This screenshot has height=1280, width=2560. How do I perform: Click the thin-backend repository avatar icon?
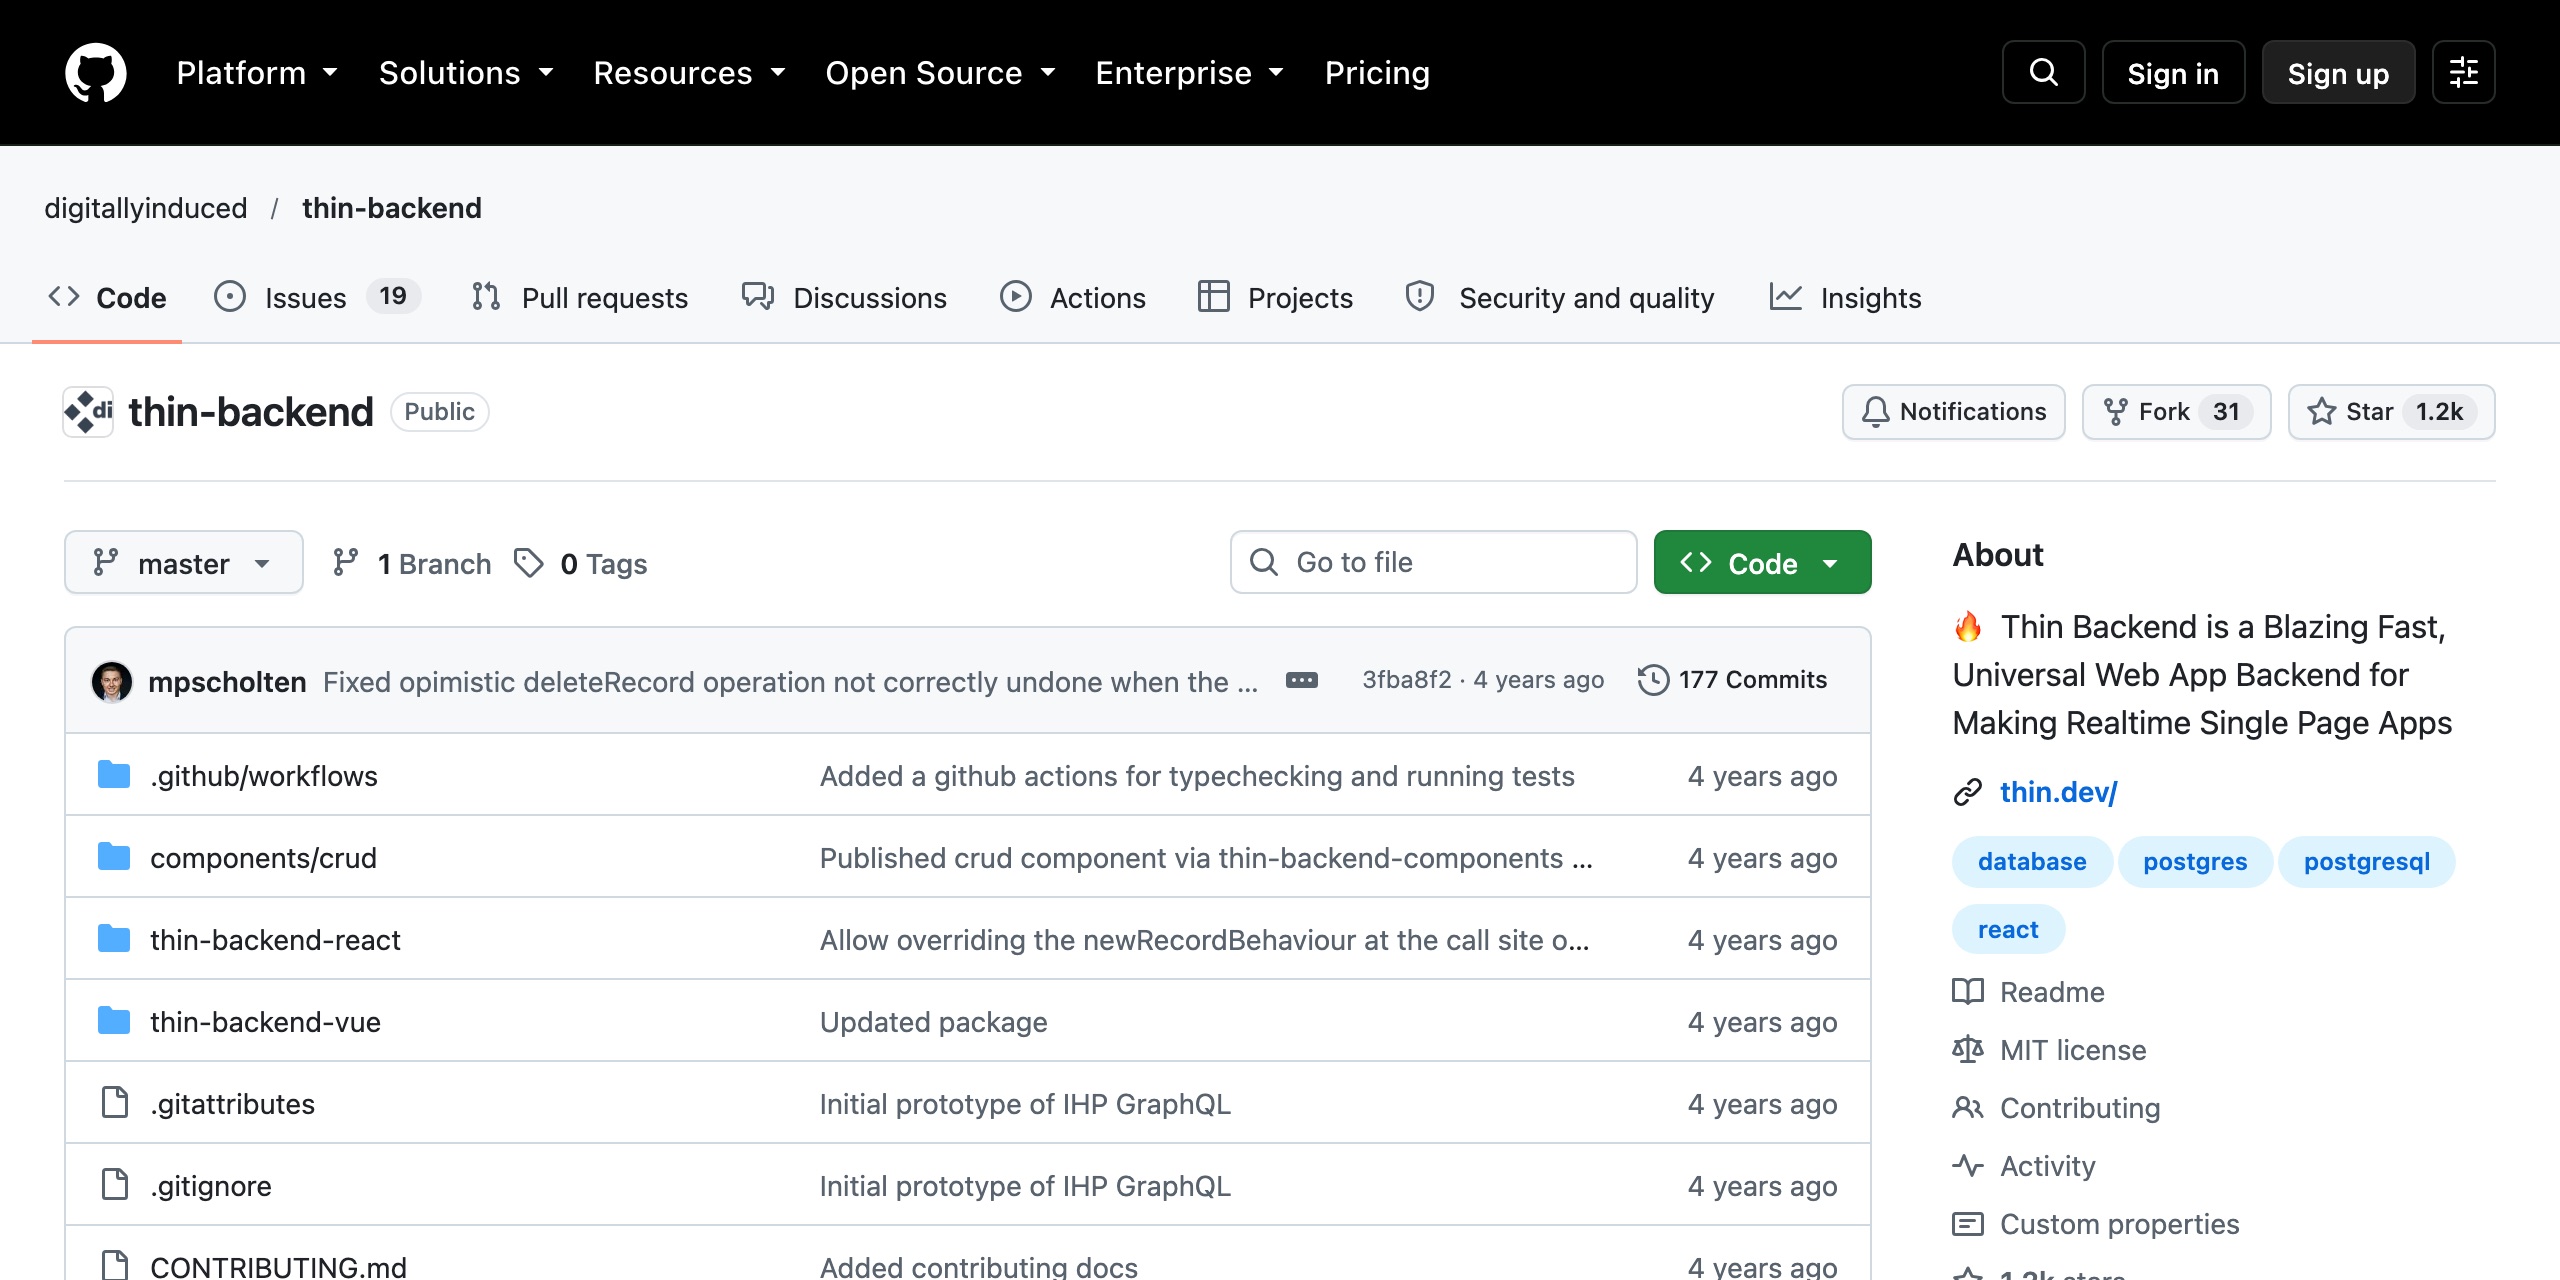coord(88,412)
